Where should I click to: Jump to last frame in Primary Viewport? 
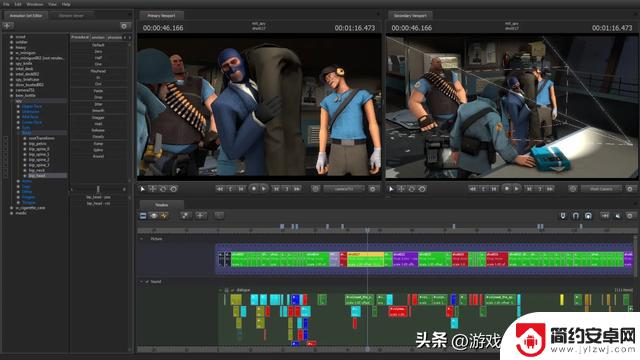pyautogui.click(x=297, y=189)
